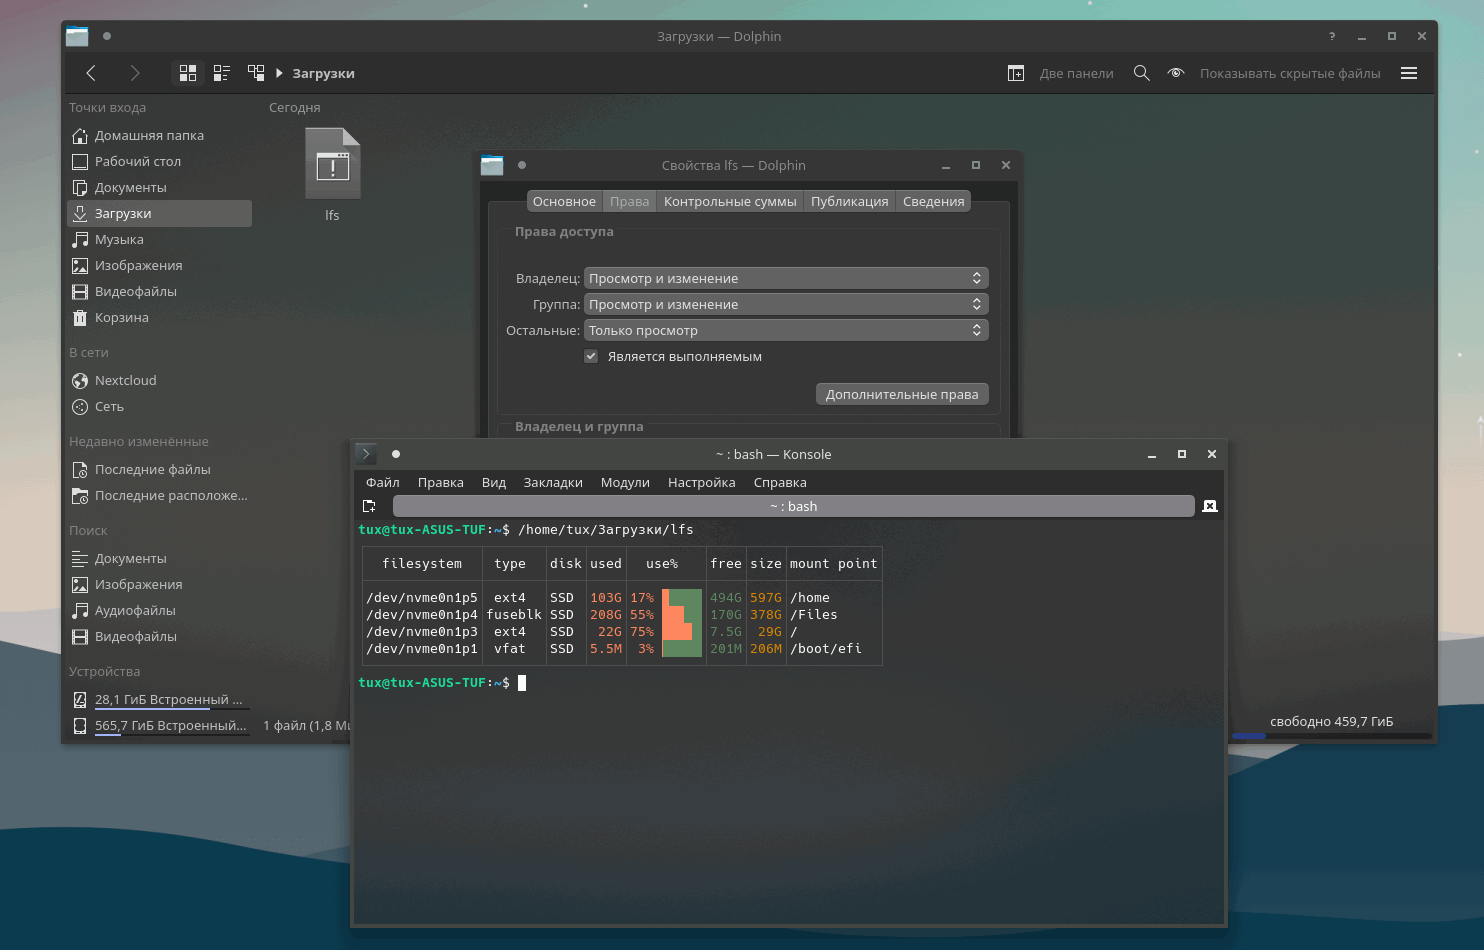Go back in Dolphin navigation

tap(91, 73)
